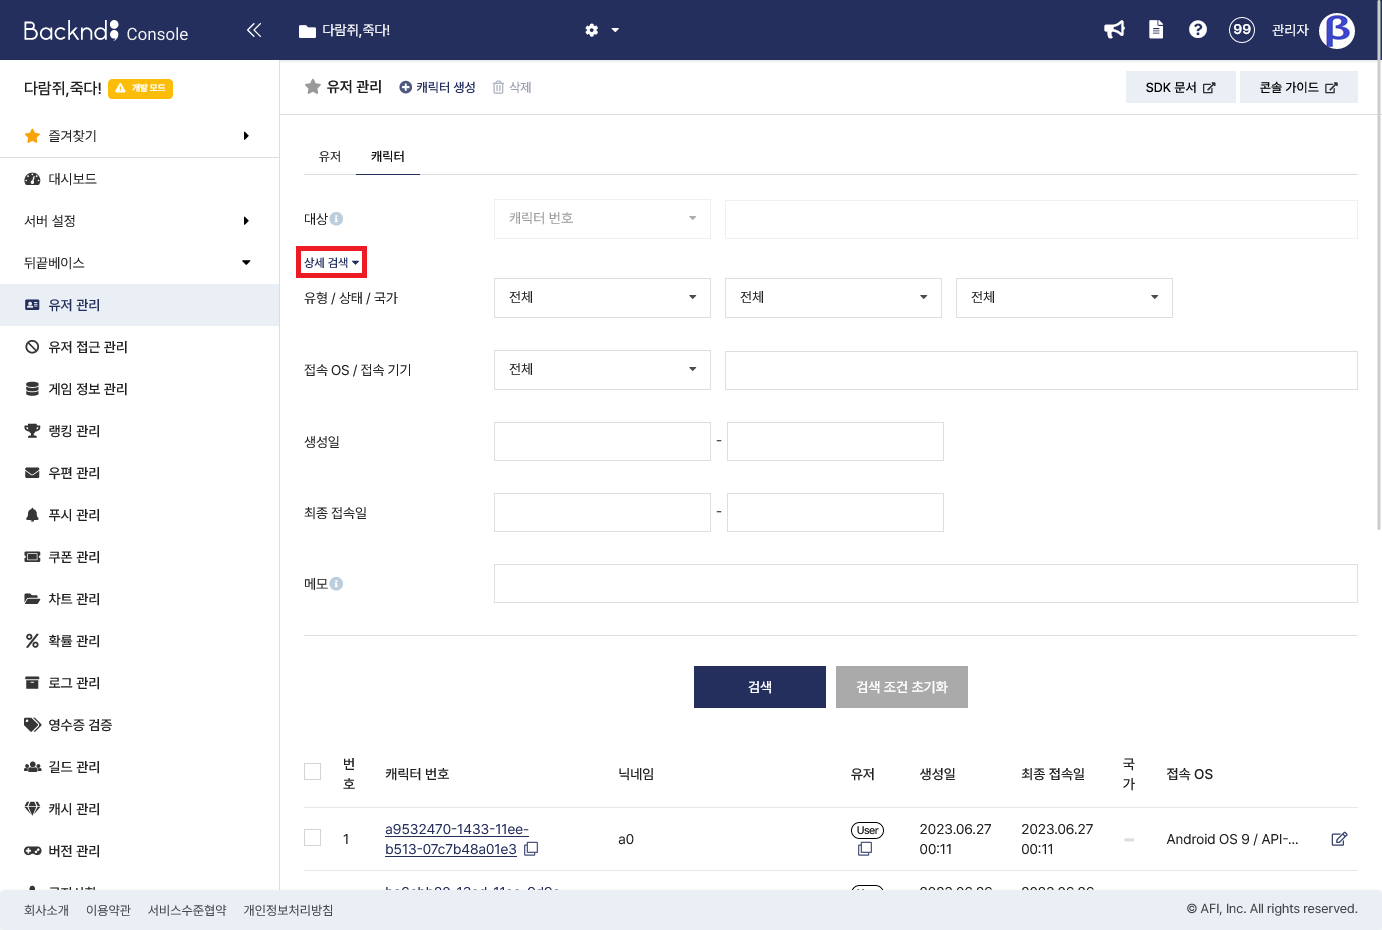Edit the row 1 character entry
The height and width of the screenshot is (930, 1382).
[1339, 839]
